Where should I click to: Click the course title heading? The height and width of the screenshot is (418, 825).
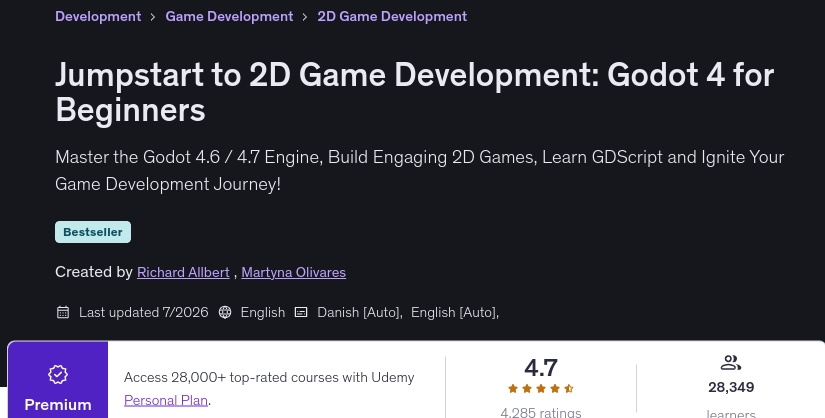[415, 92]
